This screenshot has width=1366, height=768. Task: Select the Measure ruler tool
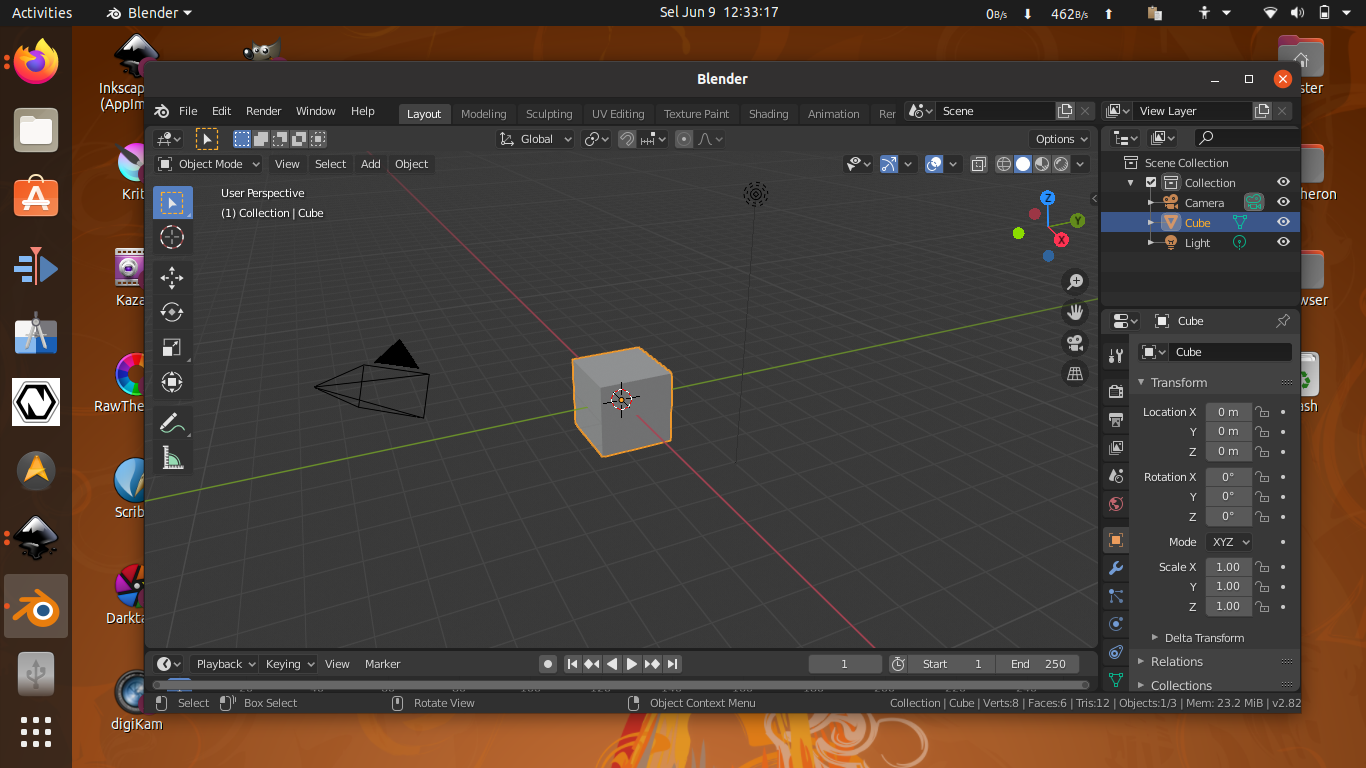click(x=172, y=458)
